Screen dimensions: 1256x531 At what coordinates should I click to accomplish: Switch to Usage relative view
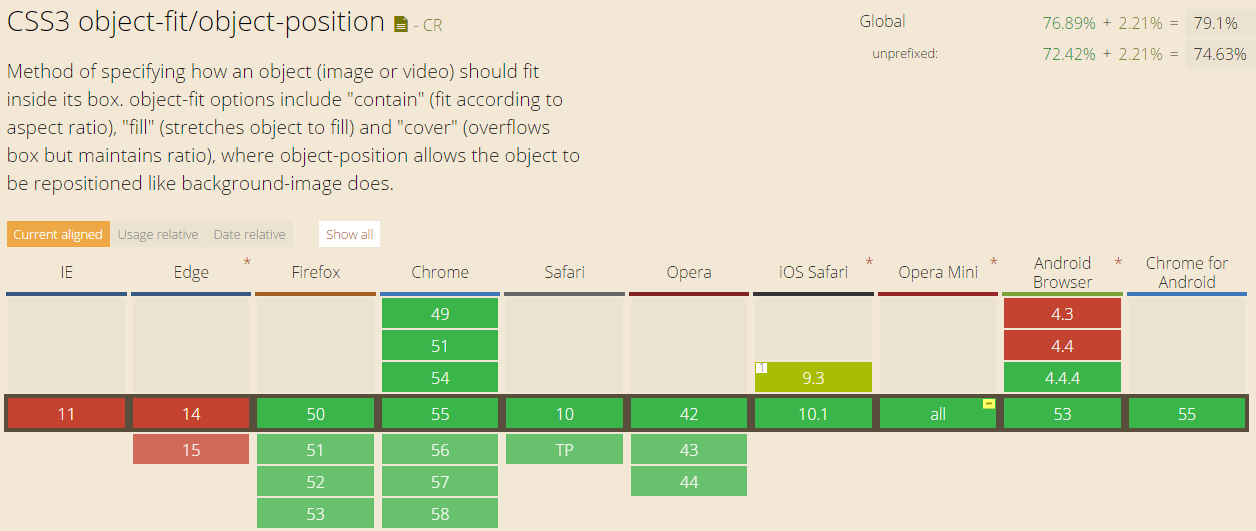point(158,234)
